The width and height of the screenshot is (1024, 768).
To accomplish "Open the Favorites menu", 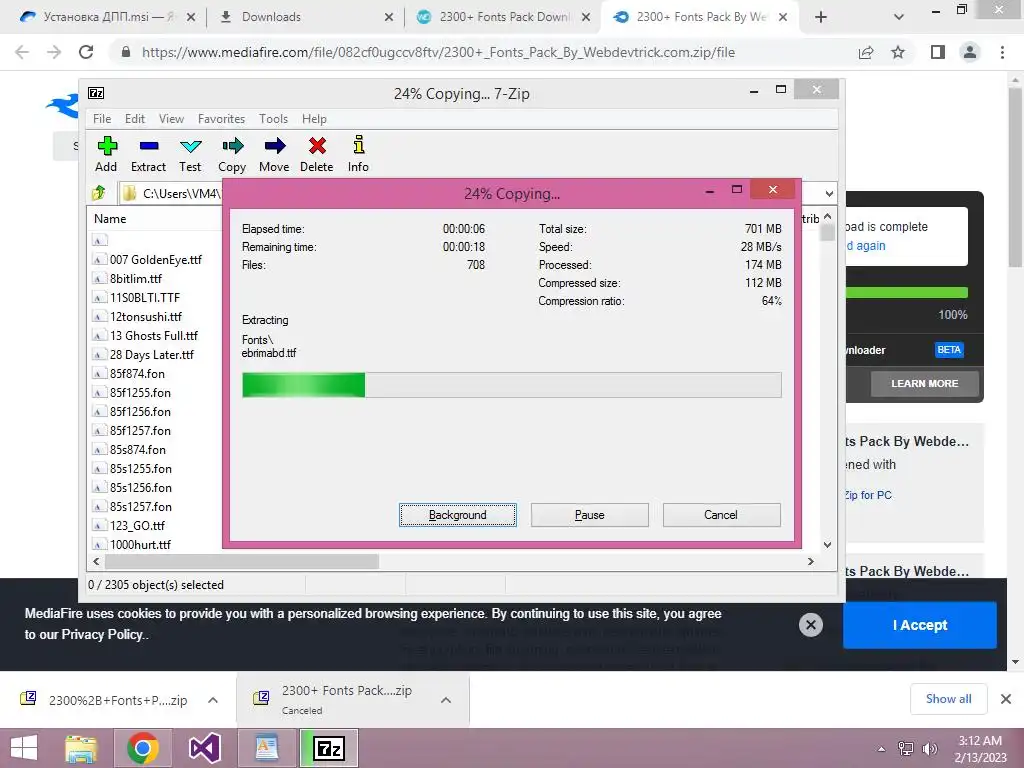I will 221,119.
